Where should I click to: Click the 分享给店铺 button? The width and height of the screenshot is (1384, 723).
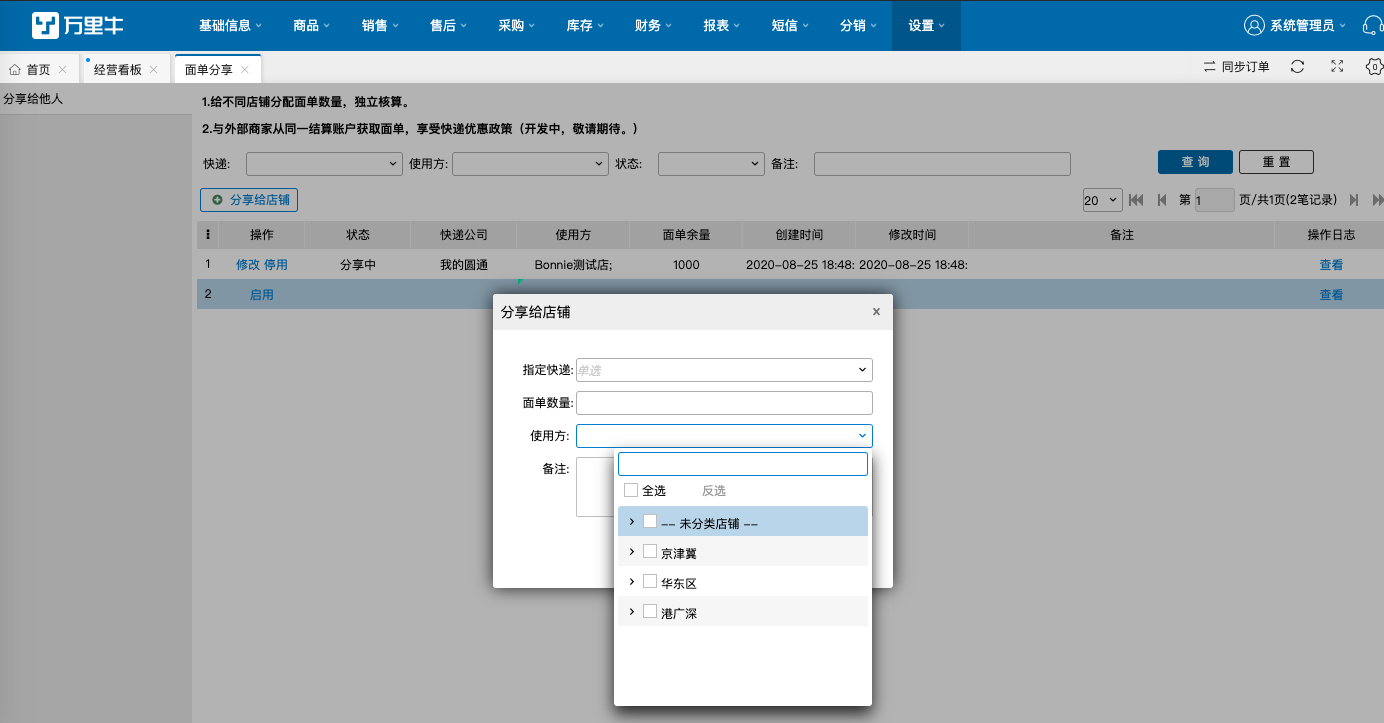[249, 200]
